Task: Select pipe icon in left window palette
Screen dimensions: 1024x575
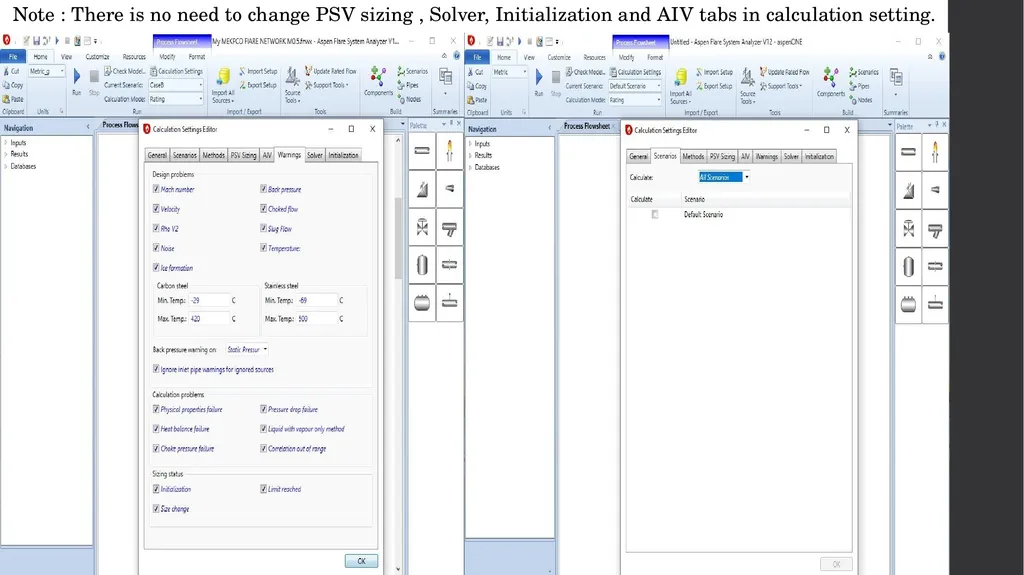Action: click(422, 151)
